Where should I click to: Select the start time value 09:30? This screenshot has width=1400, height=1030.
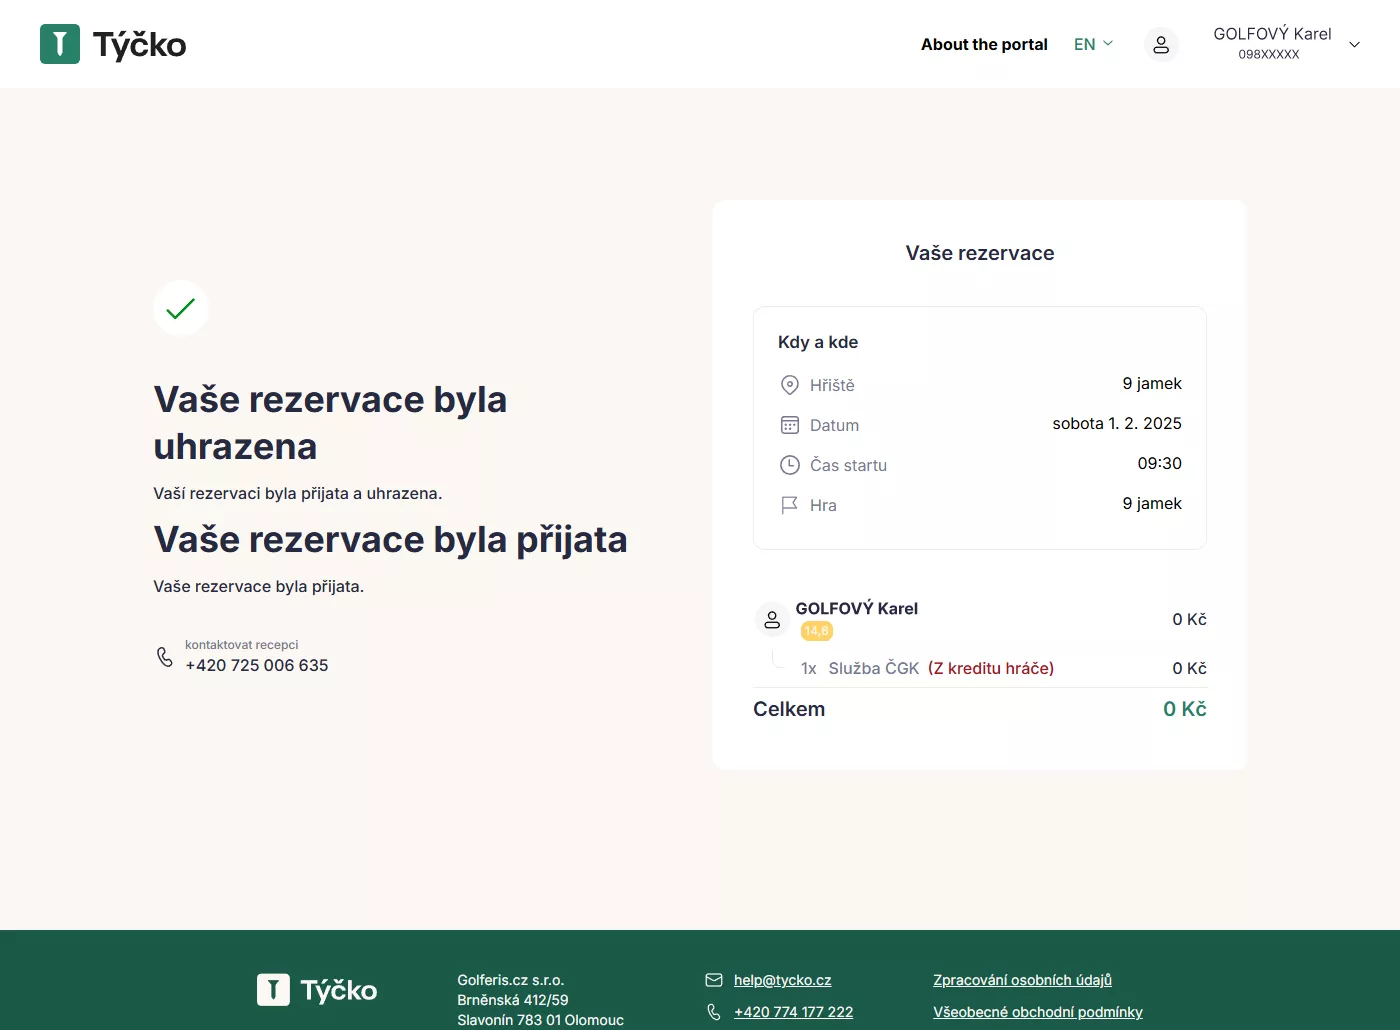coord(1160,464)
